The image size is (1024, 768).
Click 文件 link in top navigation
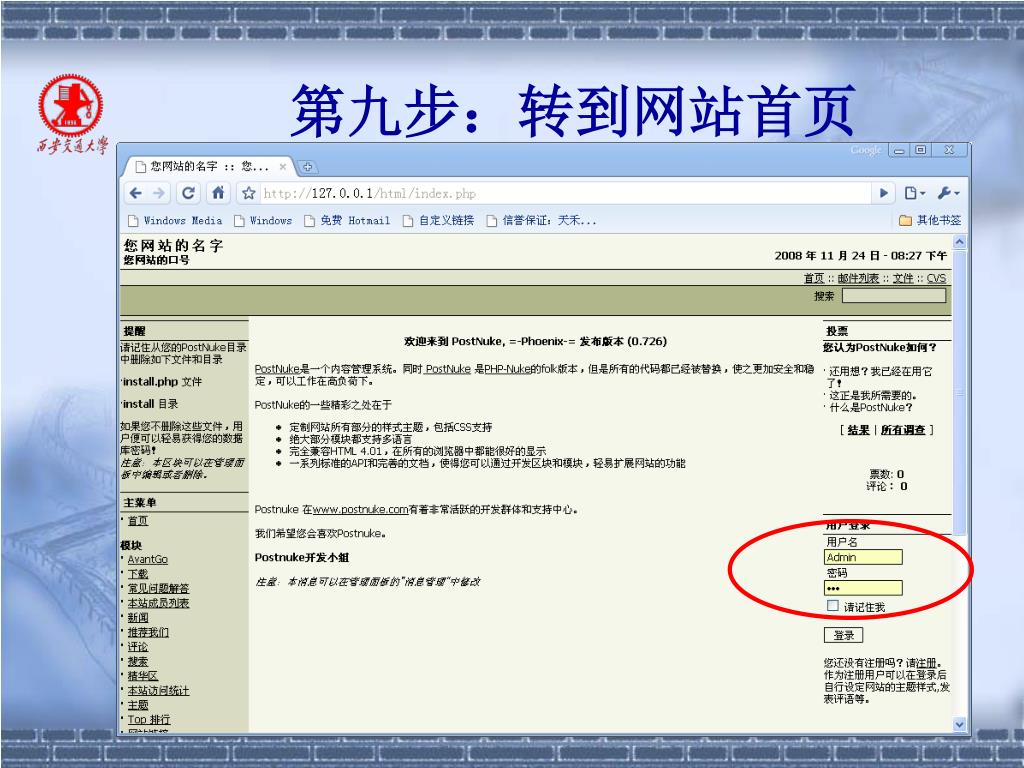click(x=903, y=278)
